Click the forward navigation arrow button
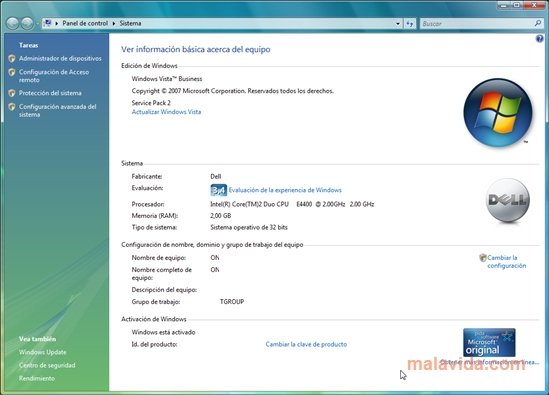Screen dimensions: 549x395 [x=27, y=23]
